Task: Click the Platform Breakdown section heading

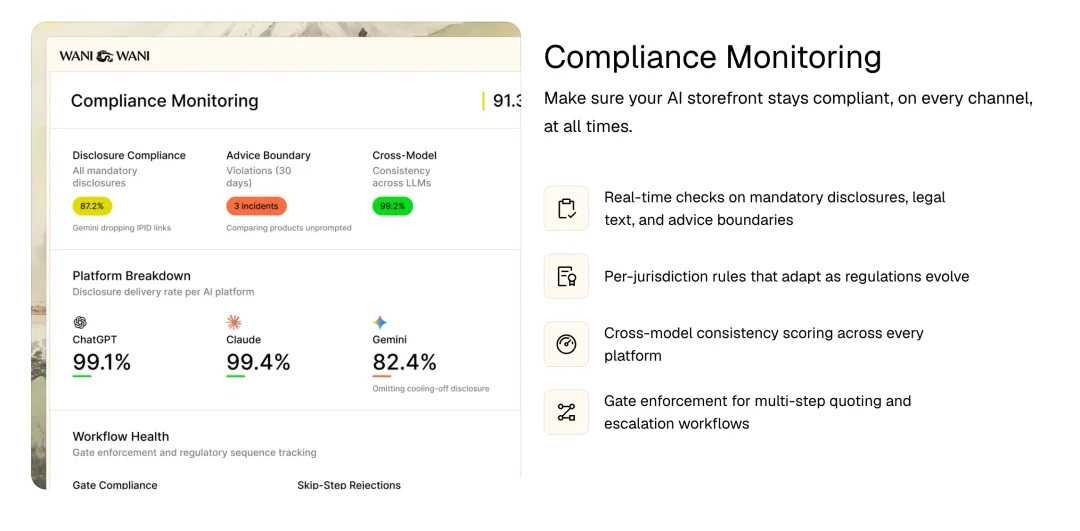Action: point(132,276)
